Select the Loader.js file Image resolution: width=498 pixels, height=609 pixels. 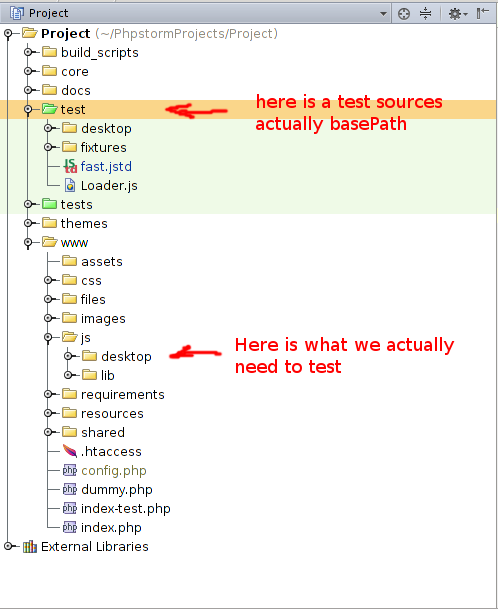(109, 186)
